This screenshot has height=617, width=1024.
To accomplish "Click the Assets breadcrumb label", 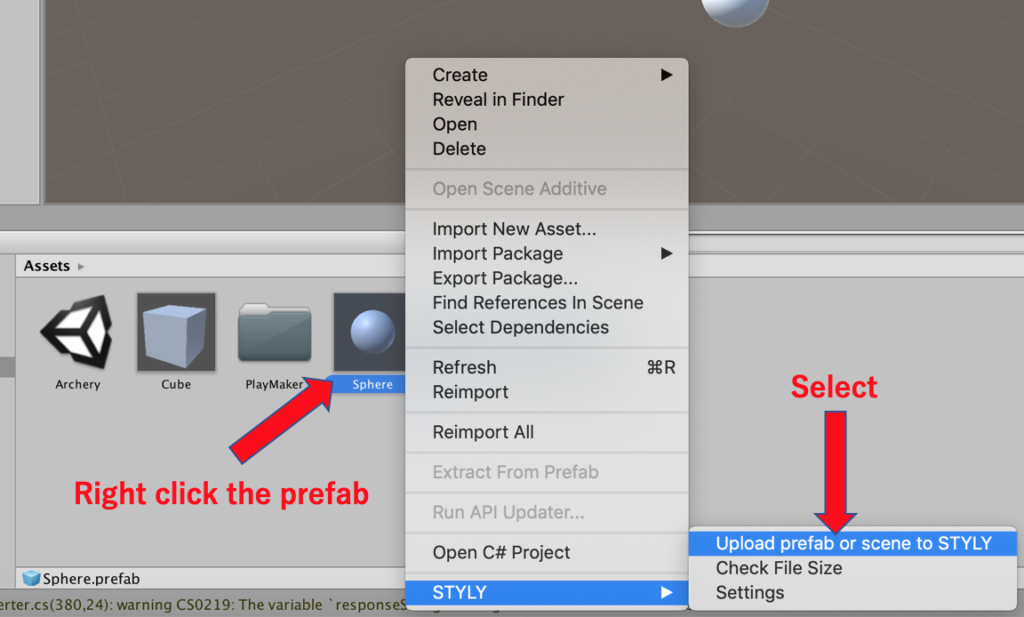I will click(x=46, y=266).
